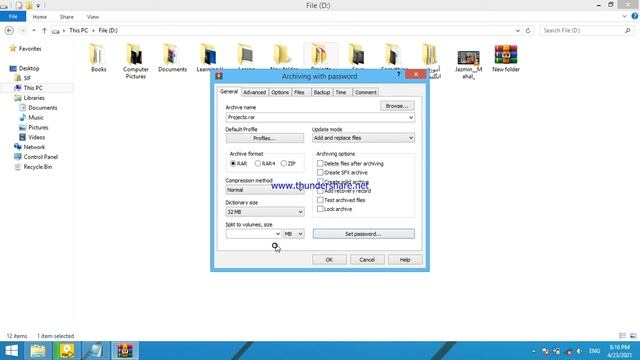
Task: Click the Profiles... button
Action: tap(264, 138)
